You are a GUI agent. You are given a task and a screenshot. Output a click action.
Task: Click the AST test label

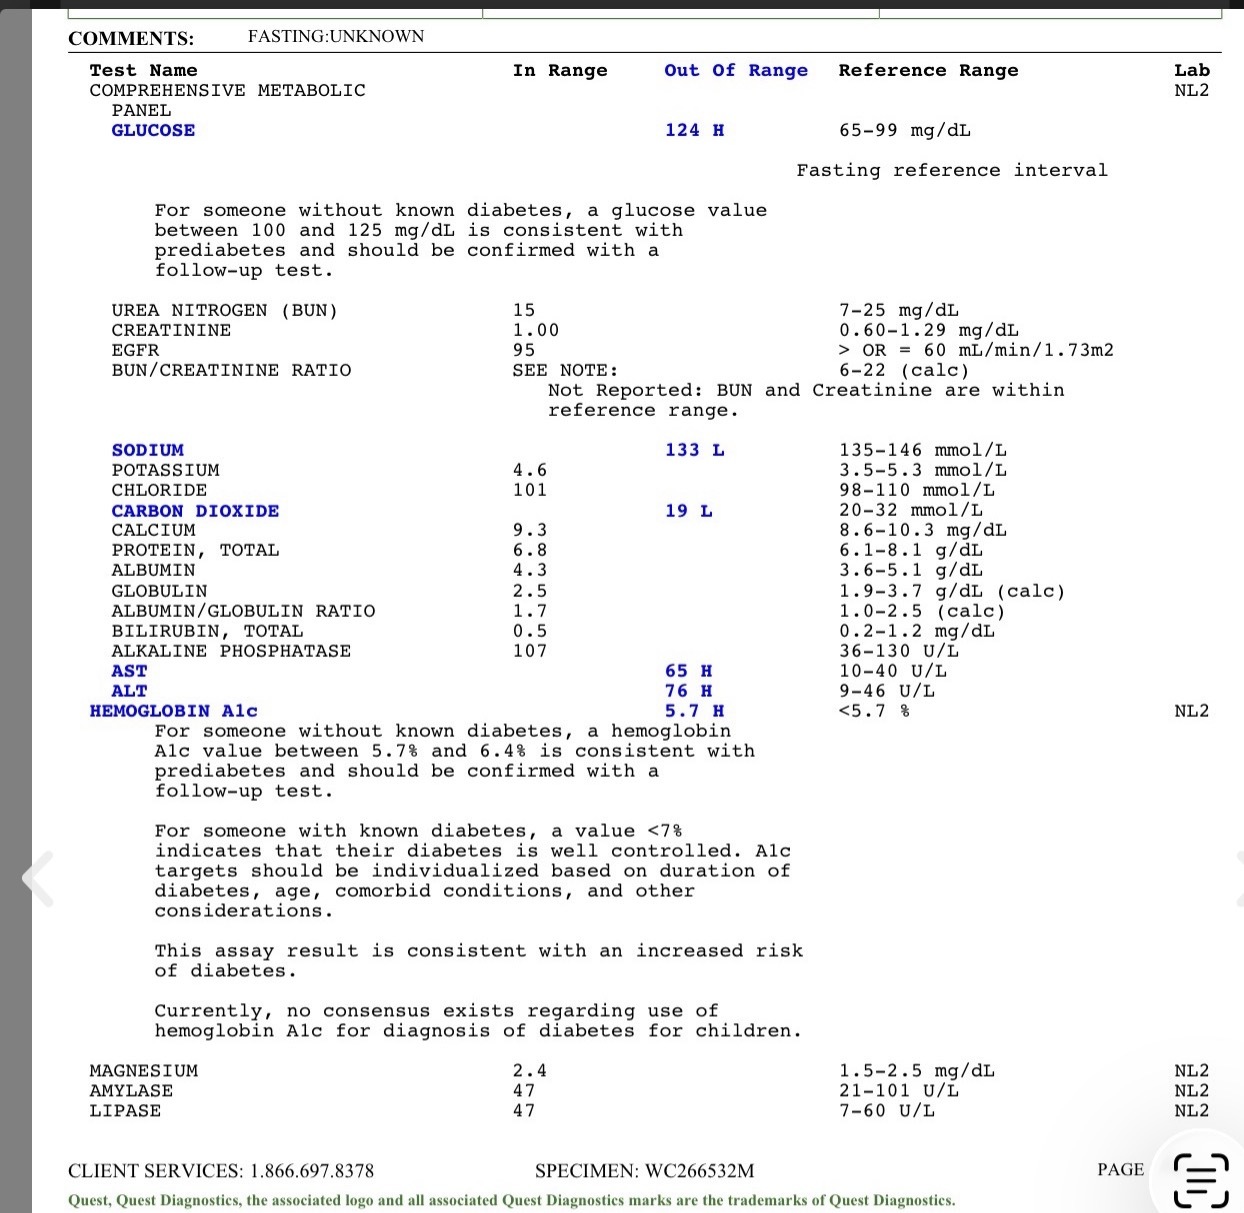click(x=129, y=671)
